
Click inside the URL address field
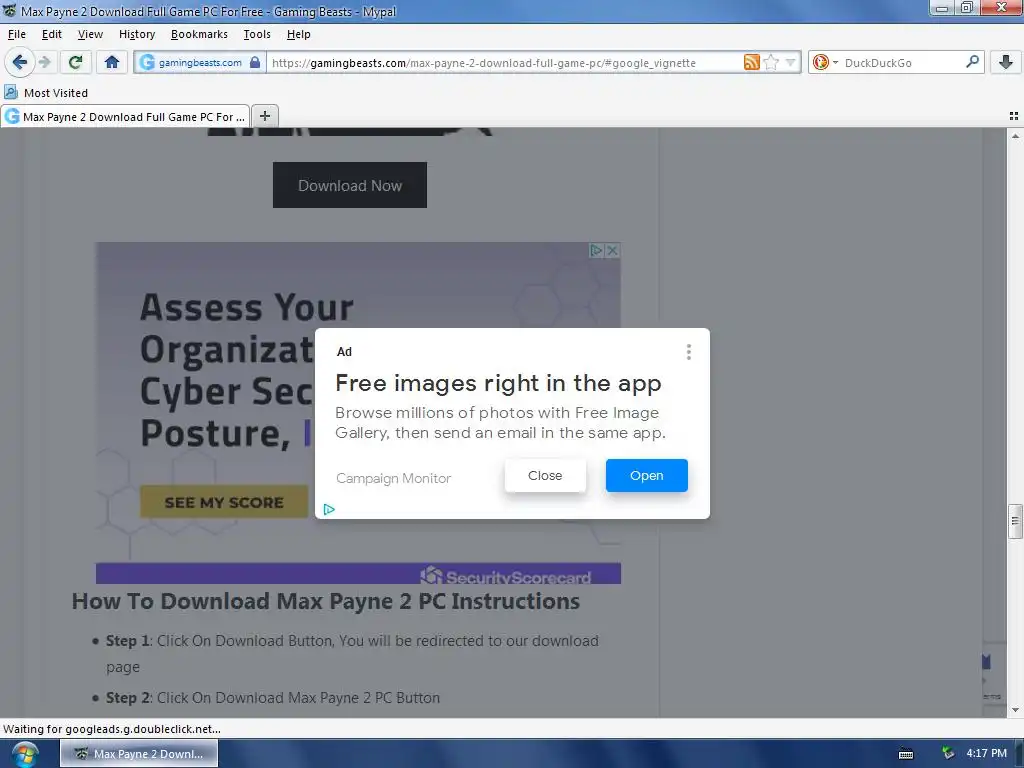[503, 63]
